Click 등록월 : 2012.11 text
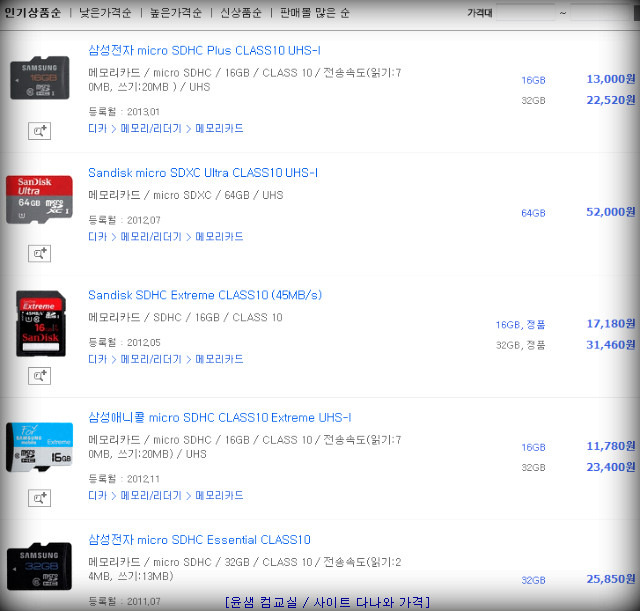 124,479
